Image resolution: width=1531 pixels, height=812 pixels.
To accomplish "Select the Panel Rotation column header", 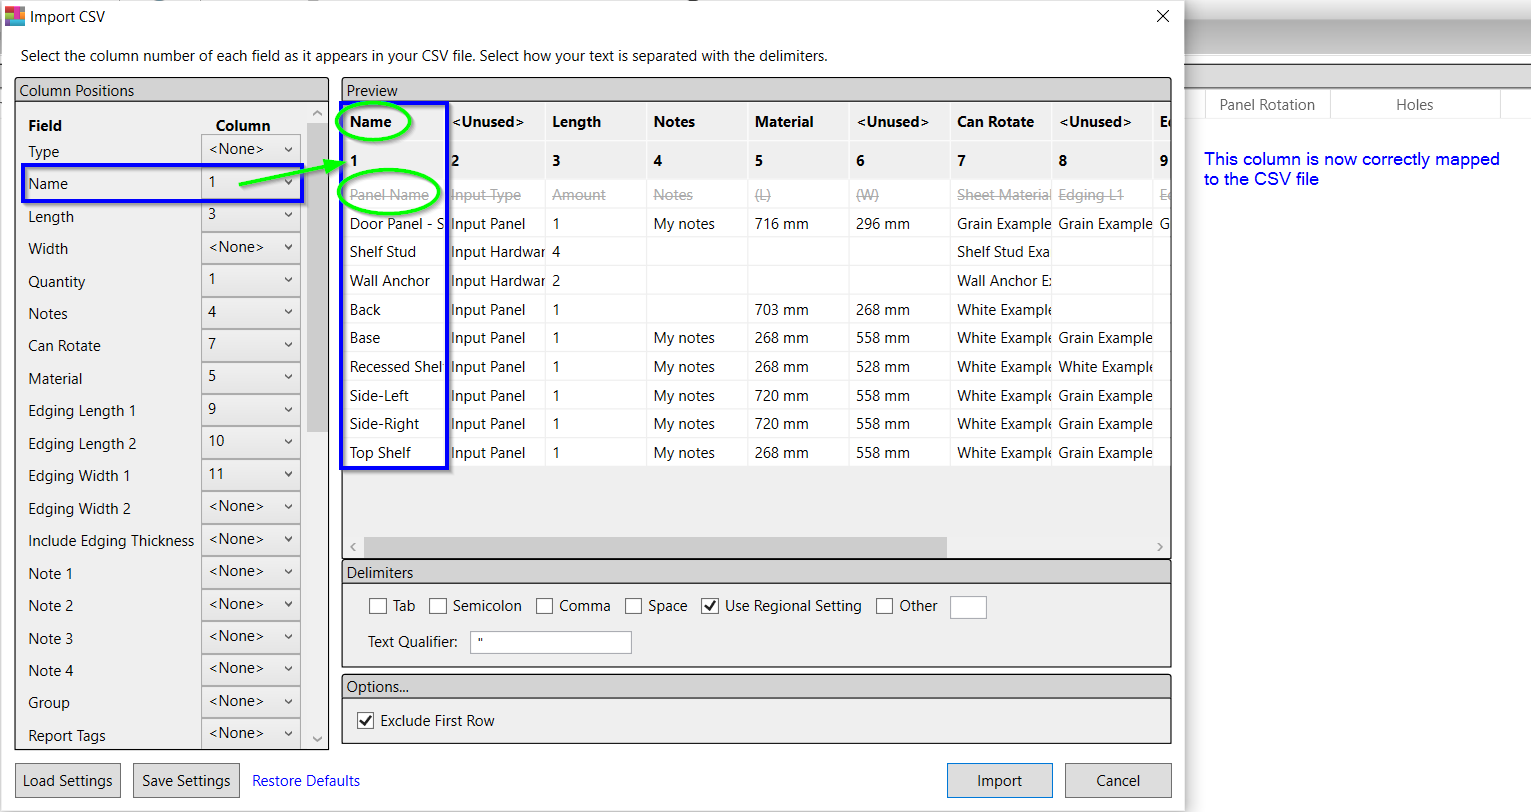I will click(1266, 105).
